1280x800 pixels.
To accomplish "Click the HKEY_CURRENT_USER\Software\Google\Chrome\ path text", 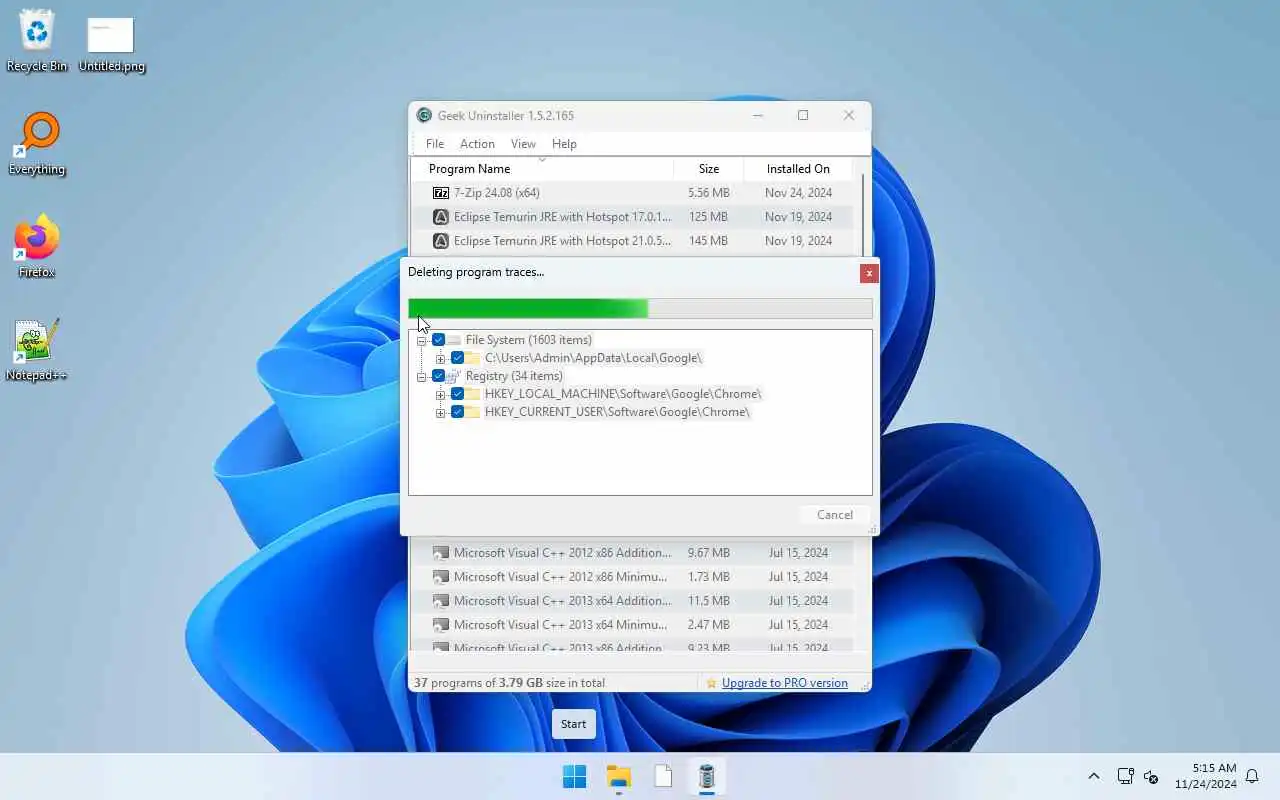I will click(617, 412).
